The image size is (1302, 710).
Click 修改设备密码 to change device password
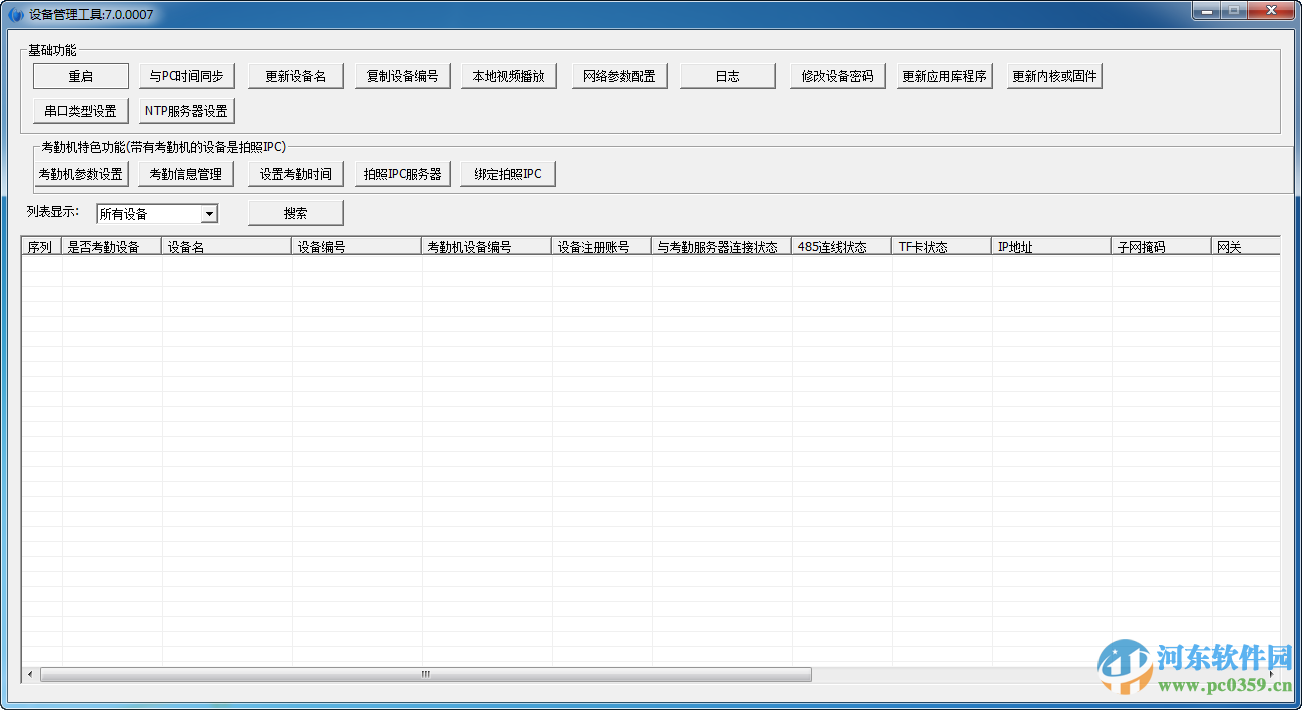[x=835, y=75]
